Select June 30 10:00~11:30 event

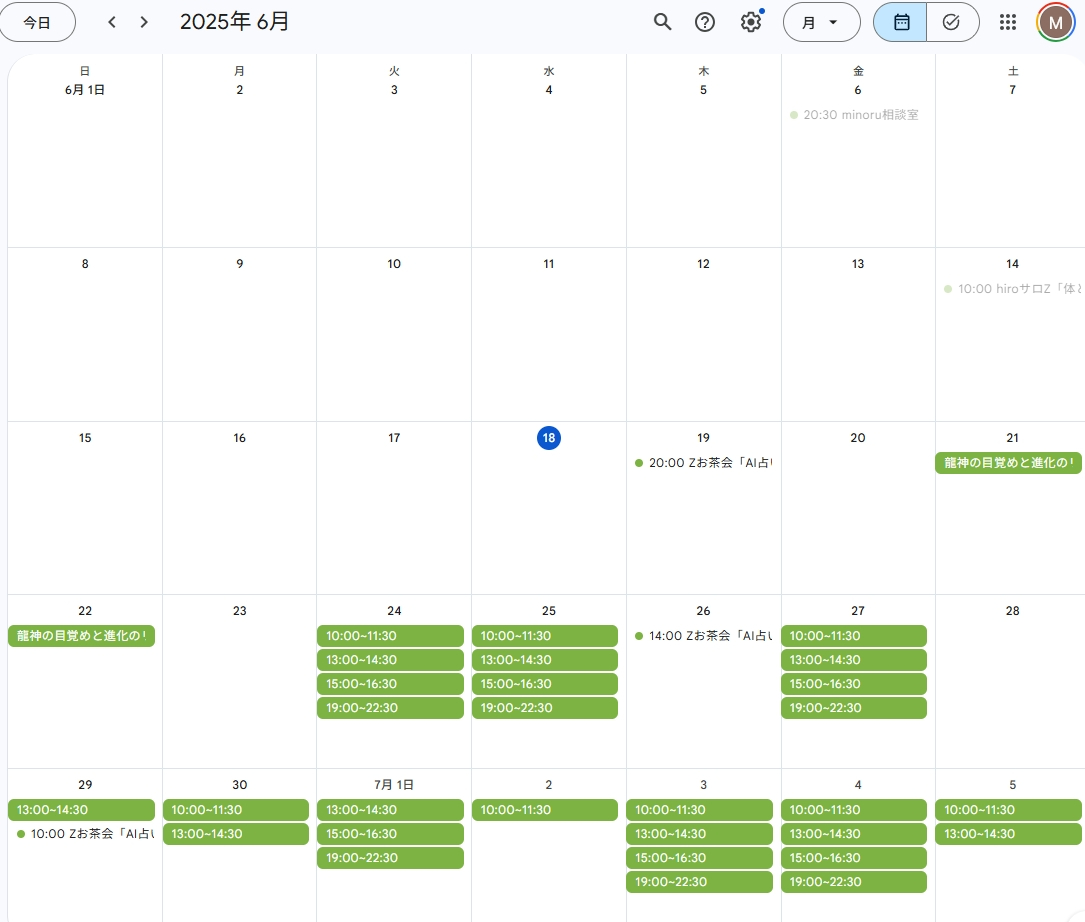point(236,810)
